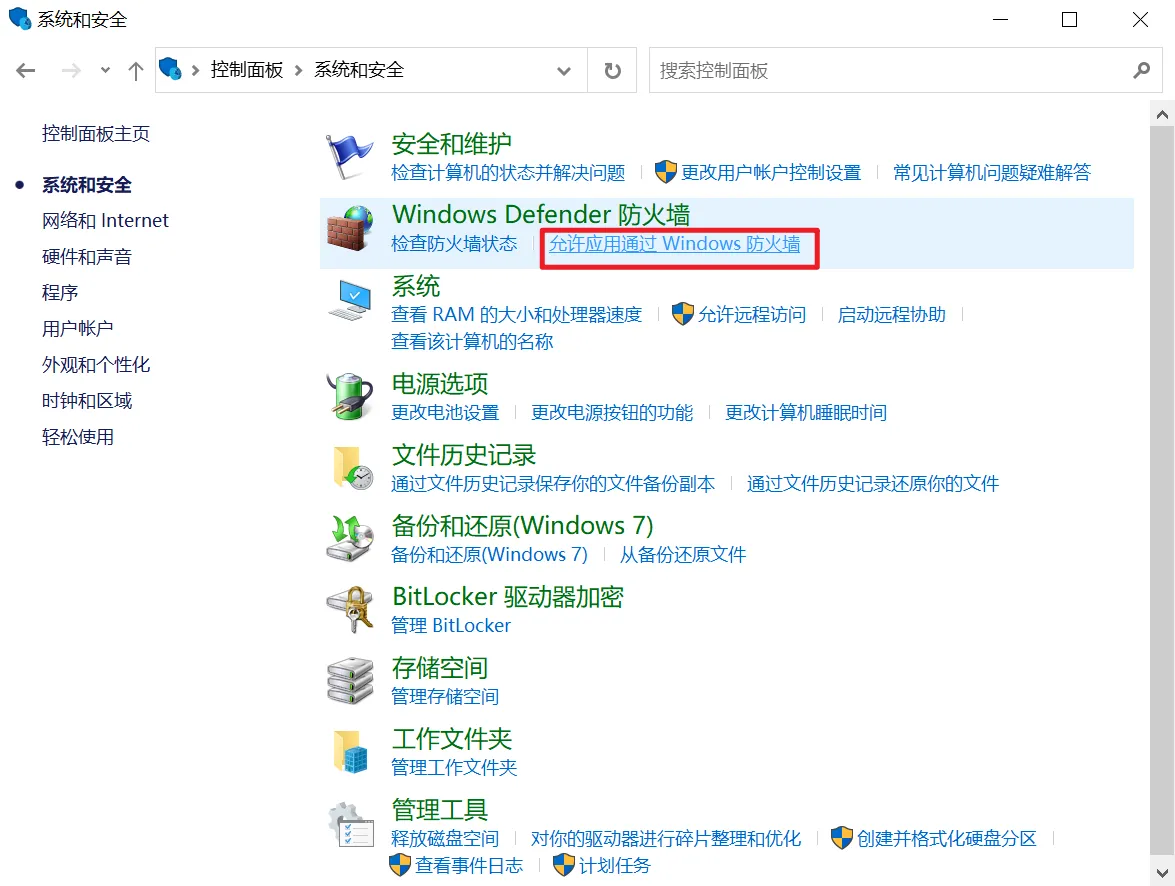Click the shield icon beside 创建并格式化硬盘分区

tap(842, 838)
